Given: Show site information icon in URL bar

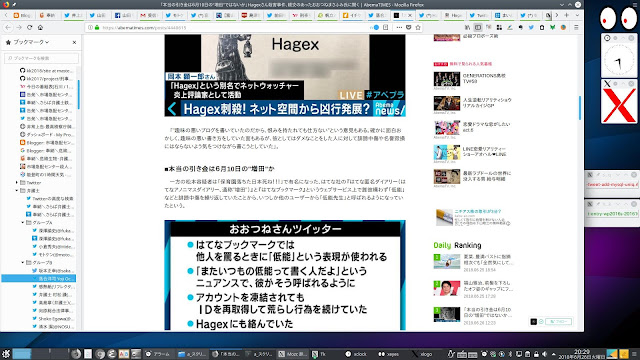Looking at the screenshot, I should pos(90,27).
